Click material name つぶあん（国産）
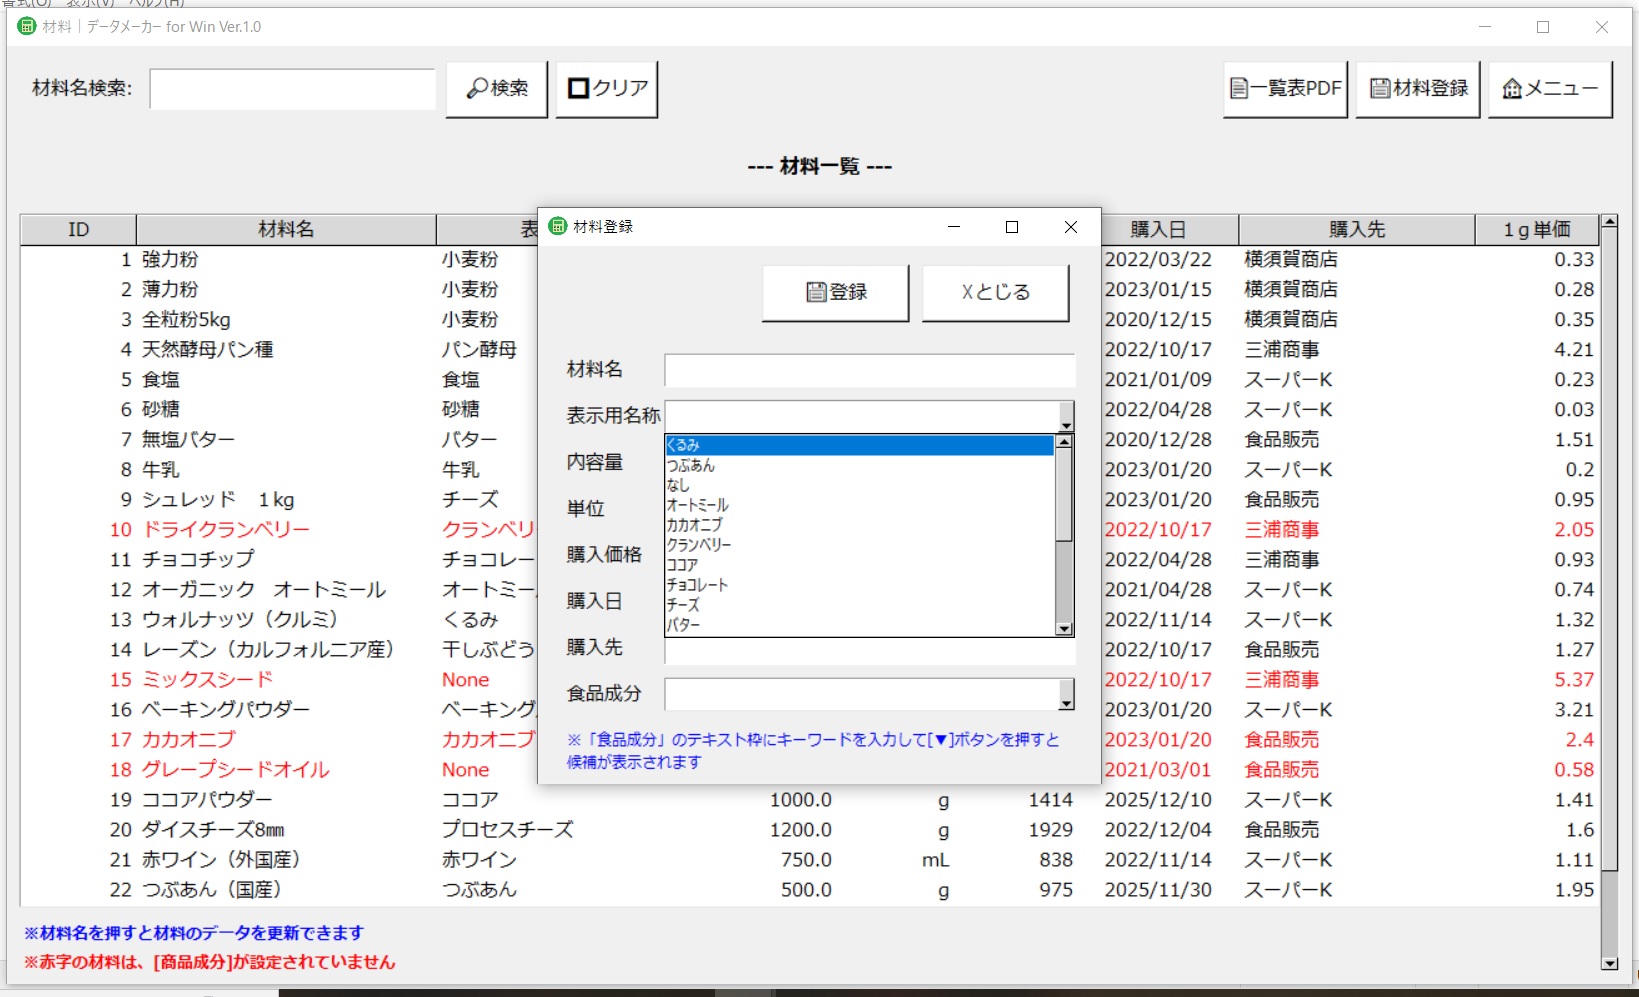The width and height of the screenshot is (1639, 997). [212, 890]
